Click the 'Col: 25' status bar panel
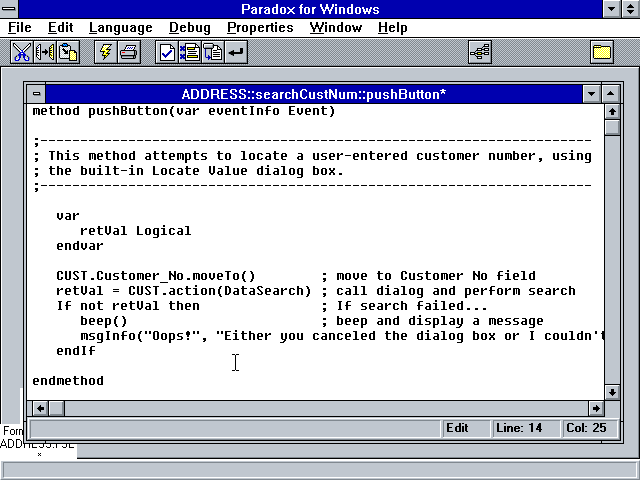This screenshot has width=640, height=480. [x=589, y=428]
